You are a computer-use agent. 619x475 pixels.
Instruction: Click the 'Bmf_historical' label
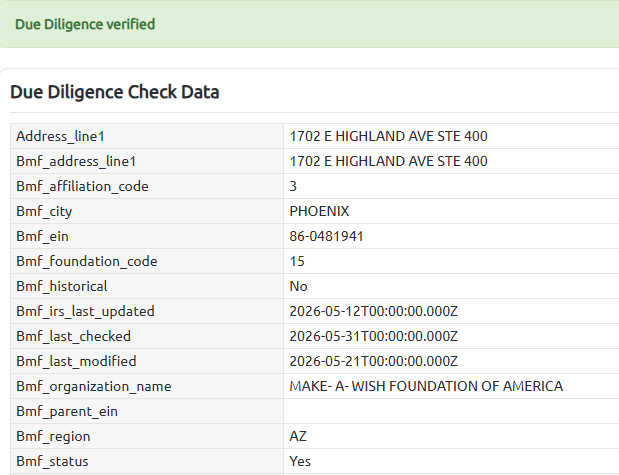62,286
